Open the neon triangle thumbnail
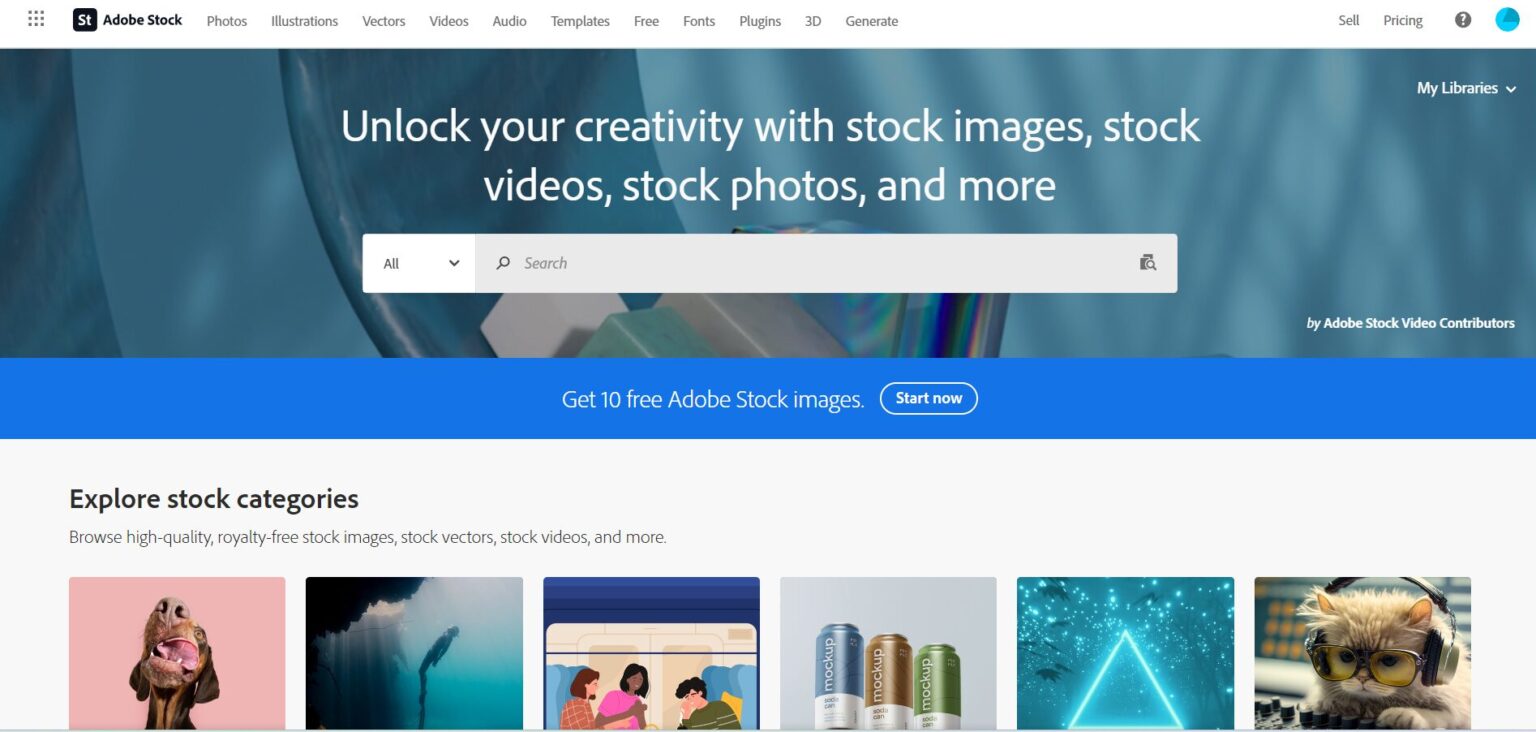This screenshot has height=732, width=1536. point(1125,654)
